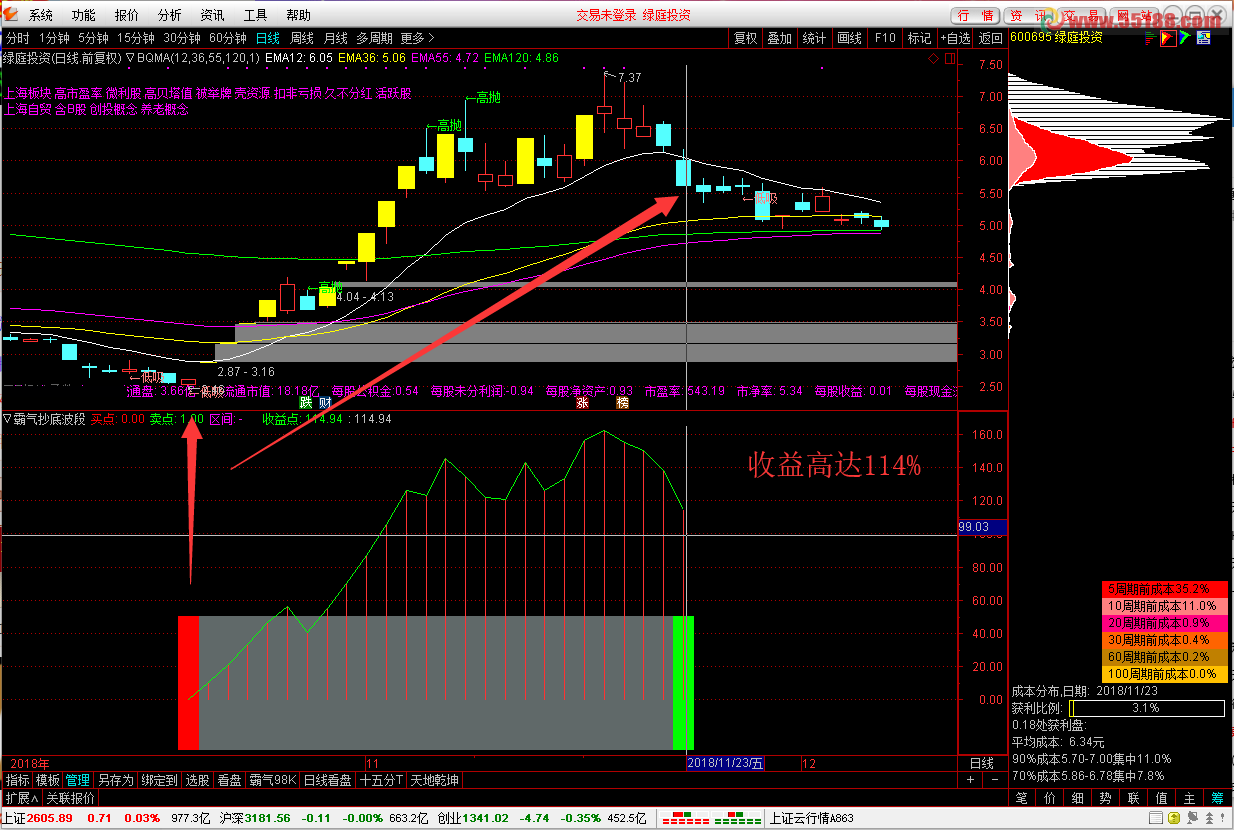Open the blue panel settings icon
Viewport: 1234px width, 830px height.
tap(1203, 38)
